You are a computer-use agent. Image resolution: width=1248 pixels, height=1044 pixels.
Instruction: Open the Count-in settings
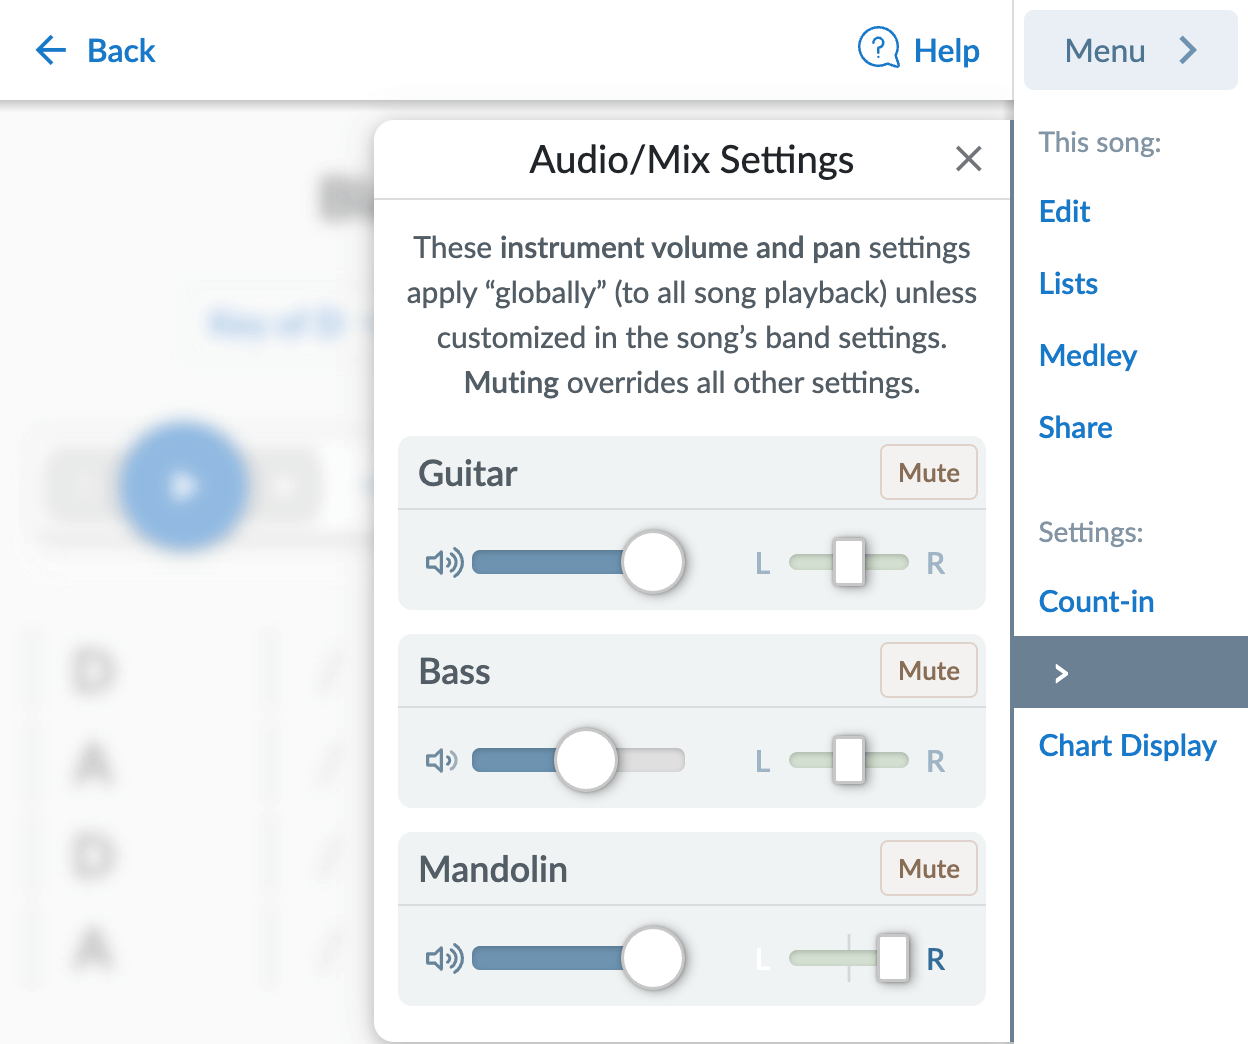[1096, 601]
